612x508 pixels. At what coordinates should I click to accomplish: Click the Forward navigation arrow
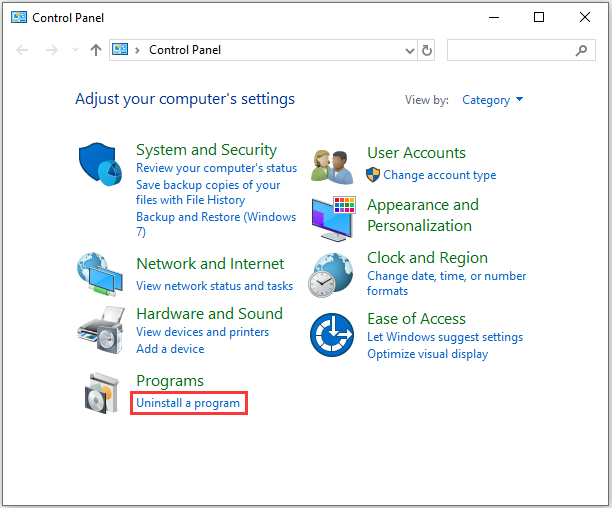coord(52,50)
